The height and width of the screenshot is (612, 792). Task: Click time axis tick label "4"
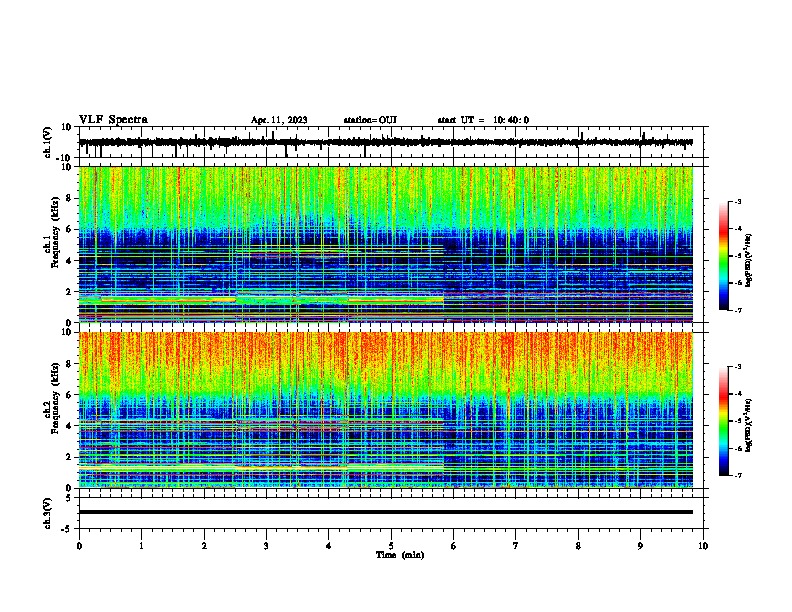click(x=329, y=546)
